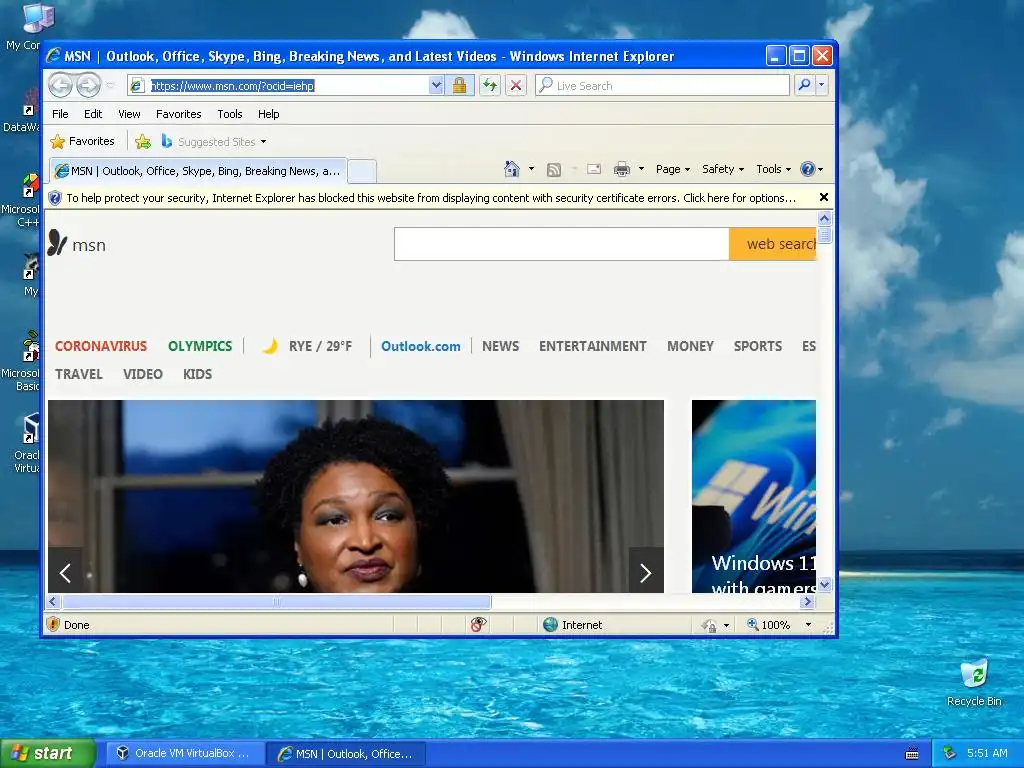The image size is (1024, 768).
Task: Click the security information bar message
Action: click(431, 198)
